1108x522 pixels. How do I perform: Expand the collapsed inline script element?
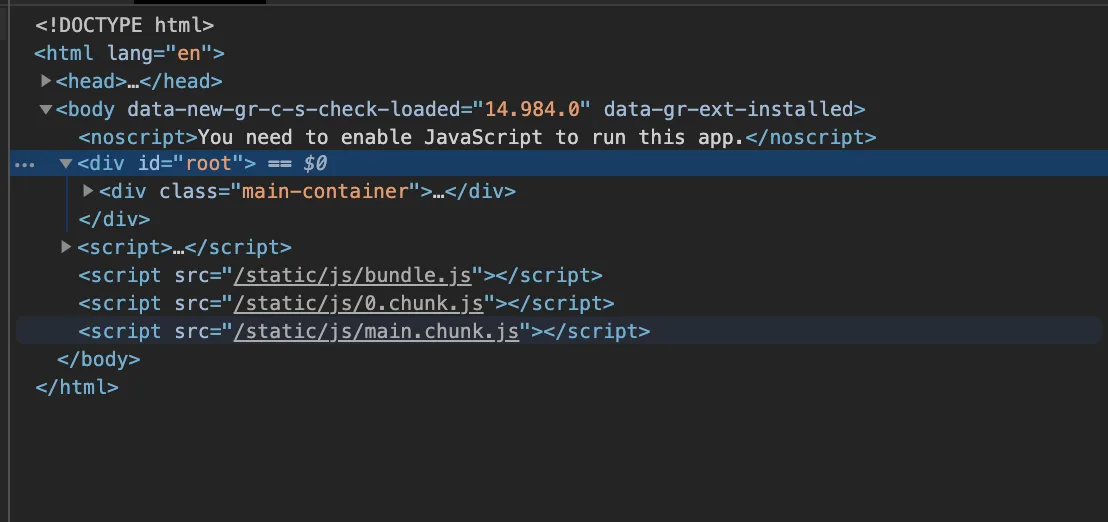tap(66, 247)
